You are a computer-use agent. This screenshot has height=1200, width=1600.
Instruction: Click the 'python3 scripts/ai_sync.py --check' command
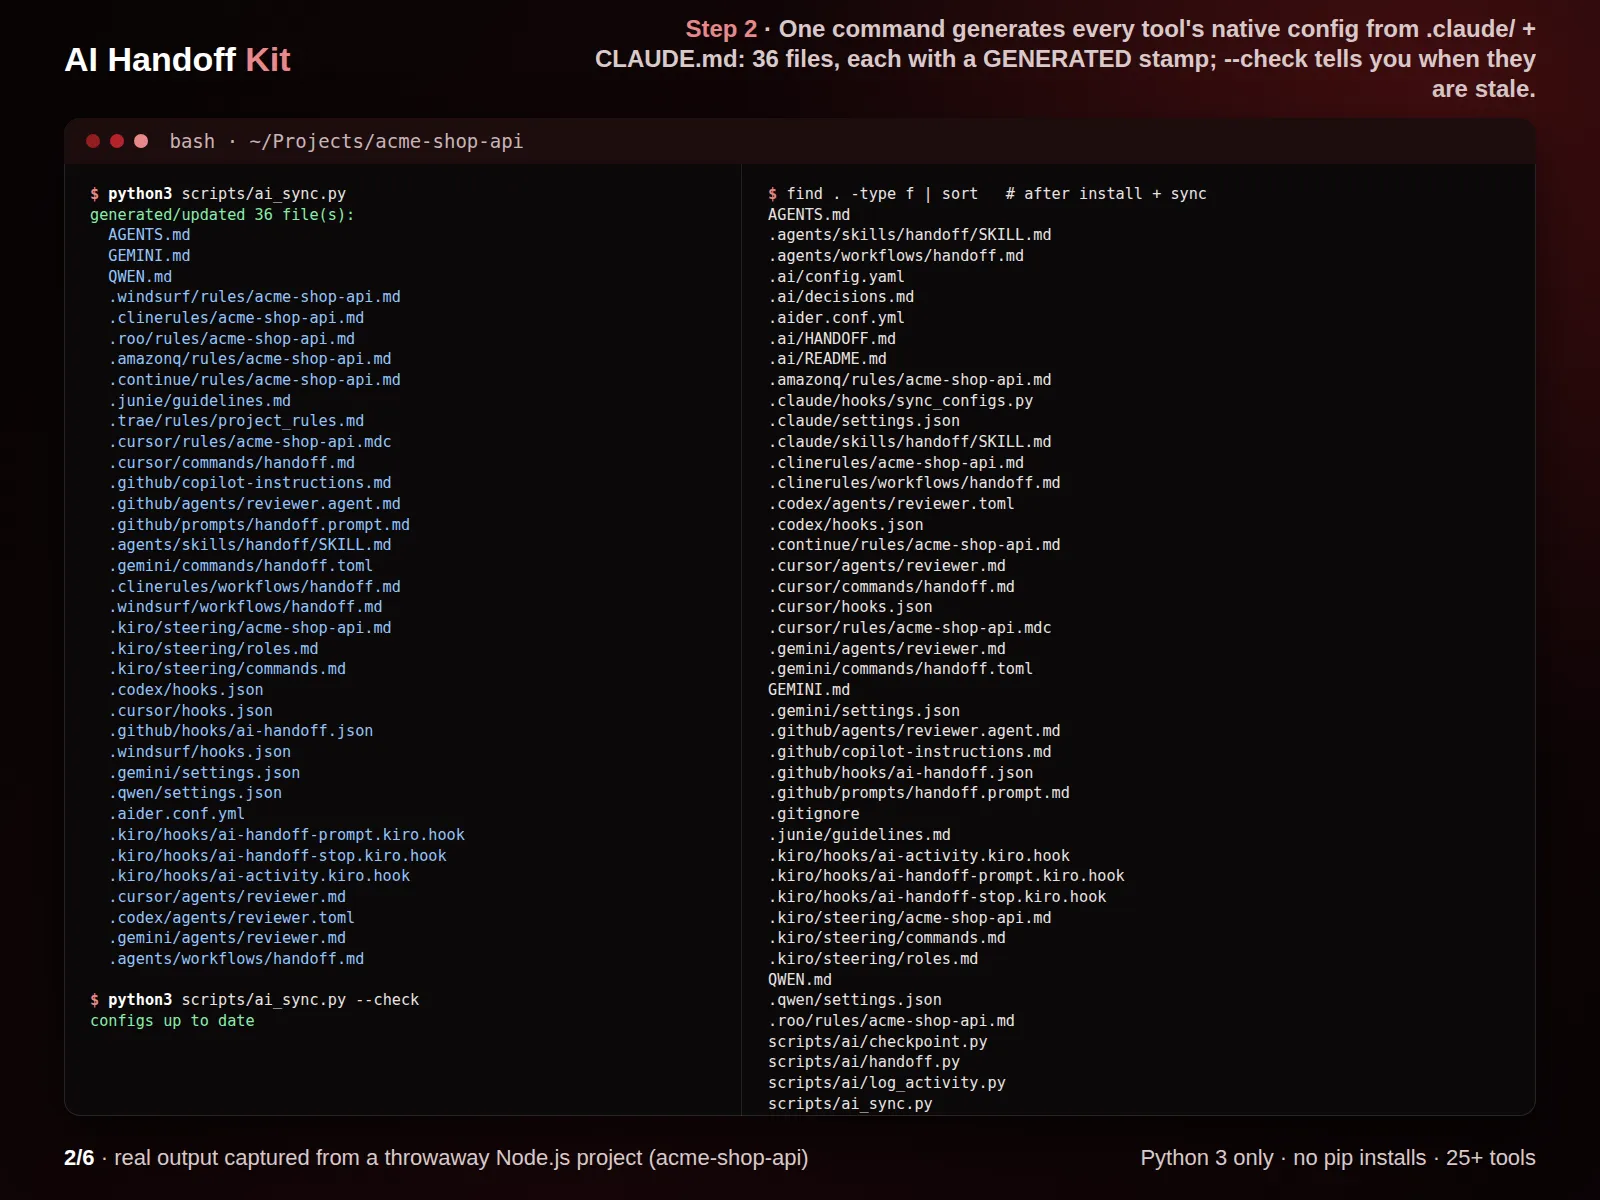coord(255,1000)
